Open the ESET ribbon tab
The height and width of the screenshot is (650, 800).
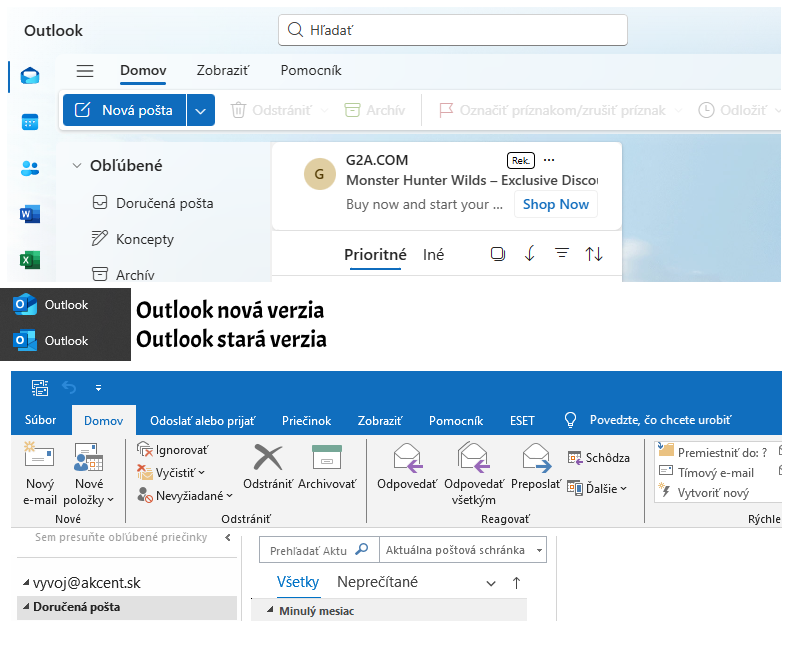522,421
